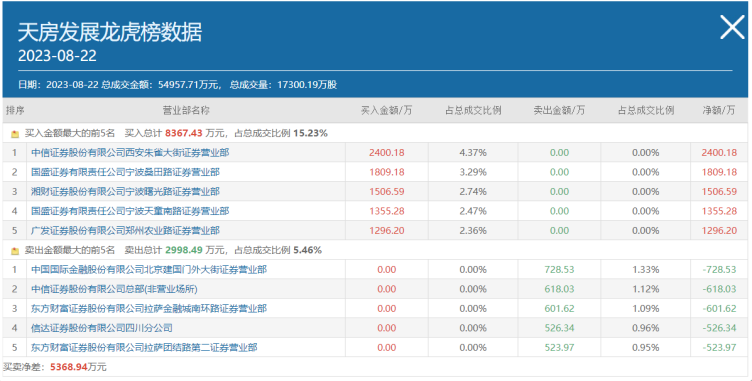
Task: Open 广发证券郑州农业路证券营业部 link
Action: click(125, 230)
